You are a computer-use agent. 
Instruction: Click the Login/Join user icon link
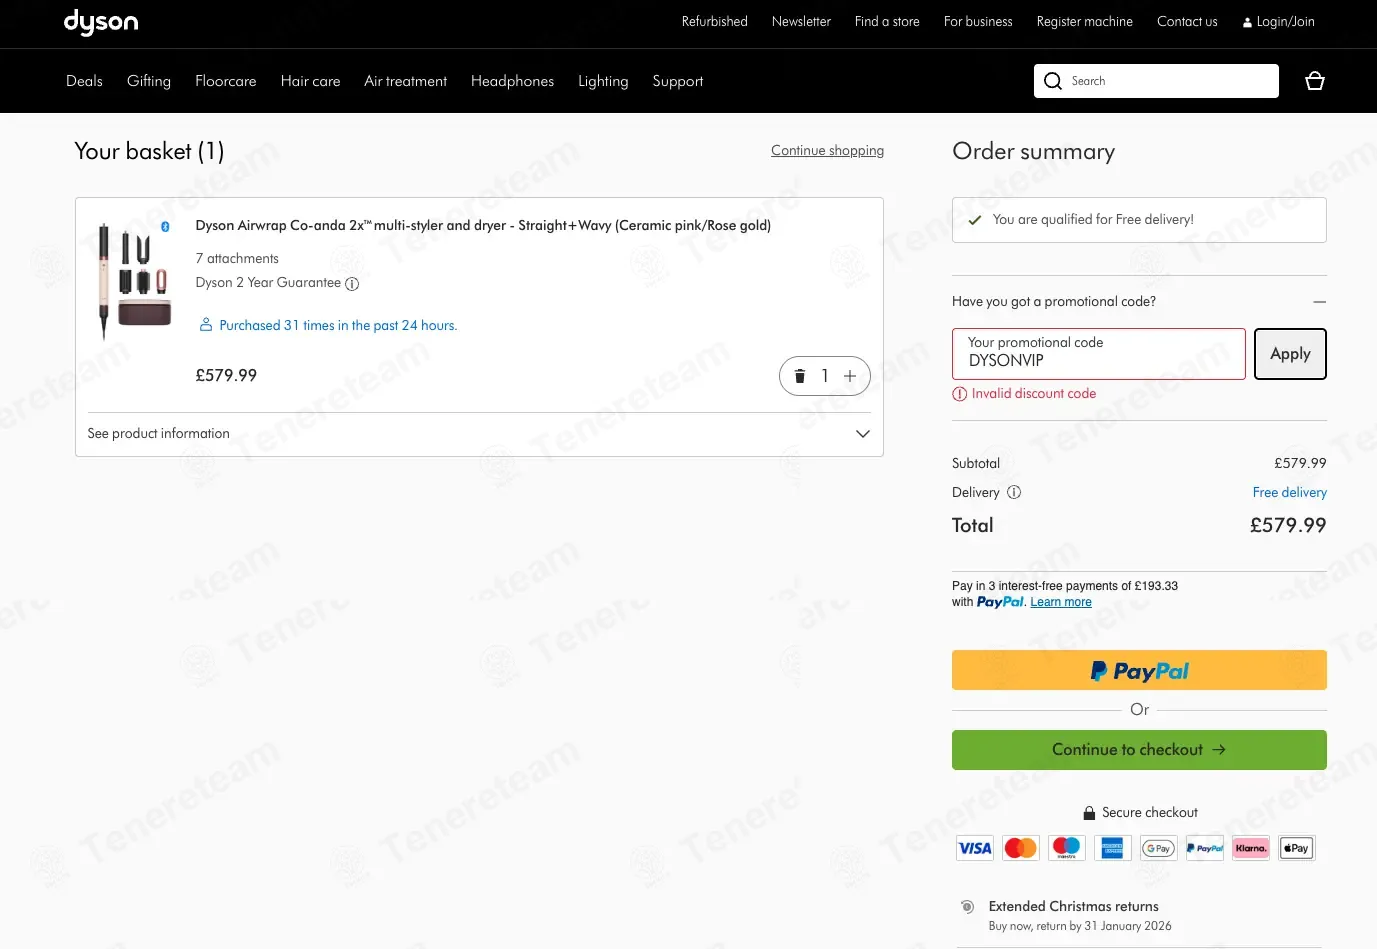click(x=1278, y=22)
